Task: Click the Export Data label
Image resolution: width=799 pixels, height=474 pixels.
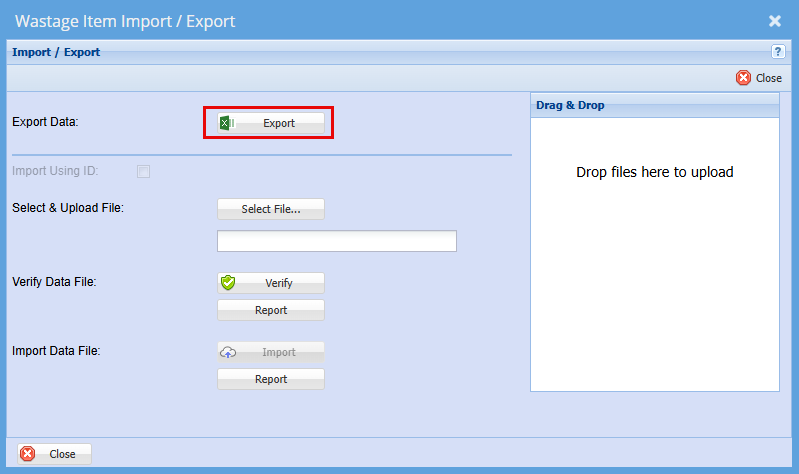Action: tap(45, 122)
